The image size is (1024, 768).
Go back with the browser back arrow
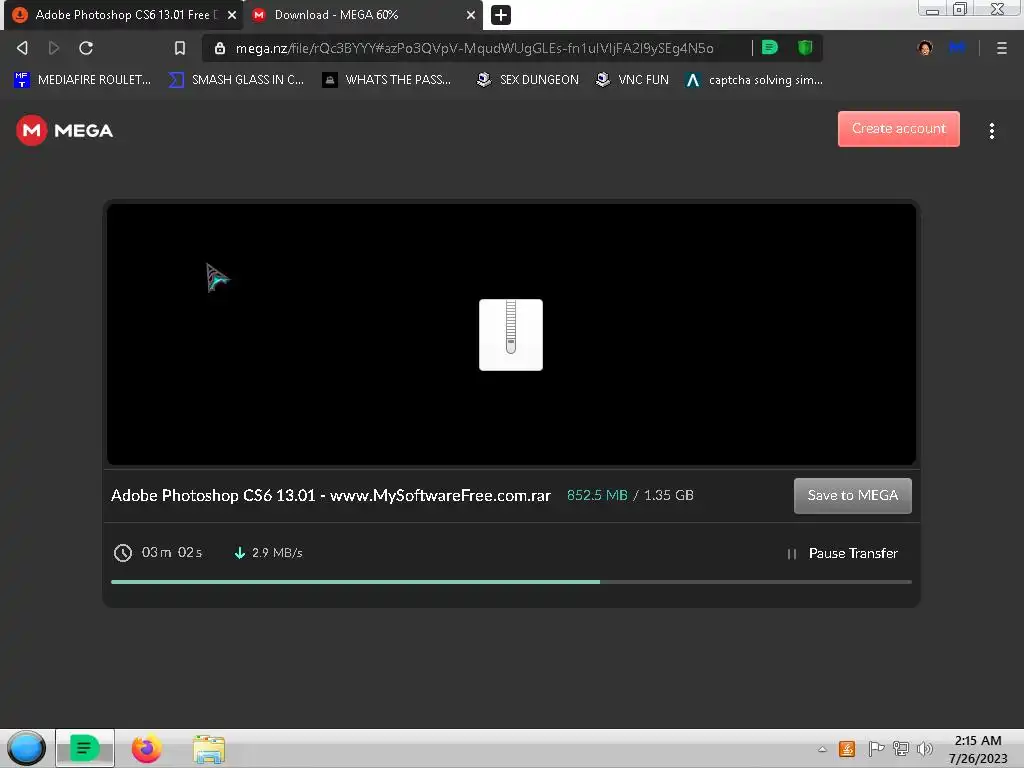click(22, 48)
